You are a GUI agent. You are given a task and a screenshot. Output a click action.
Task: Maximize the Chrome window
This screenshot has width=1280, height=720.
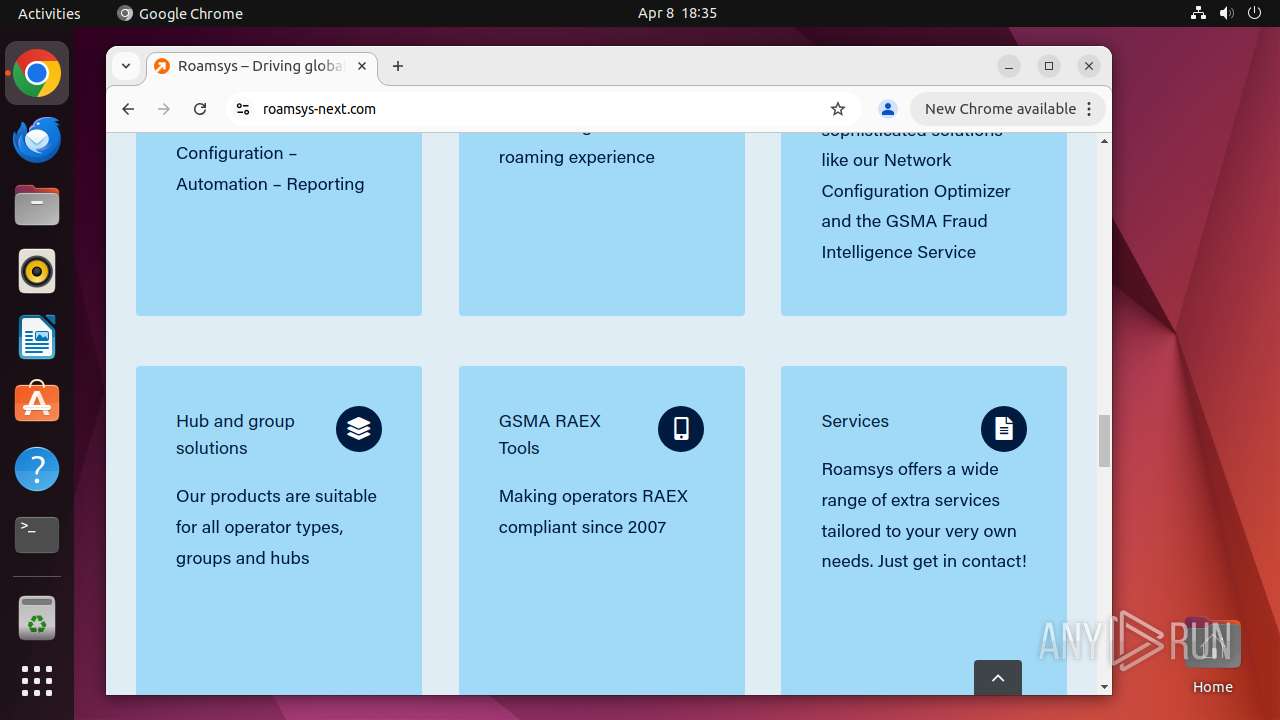coord(1049,66)
